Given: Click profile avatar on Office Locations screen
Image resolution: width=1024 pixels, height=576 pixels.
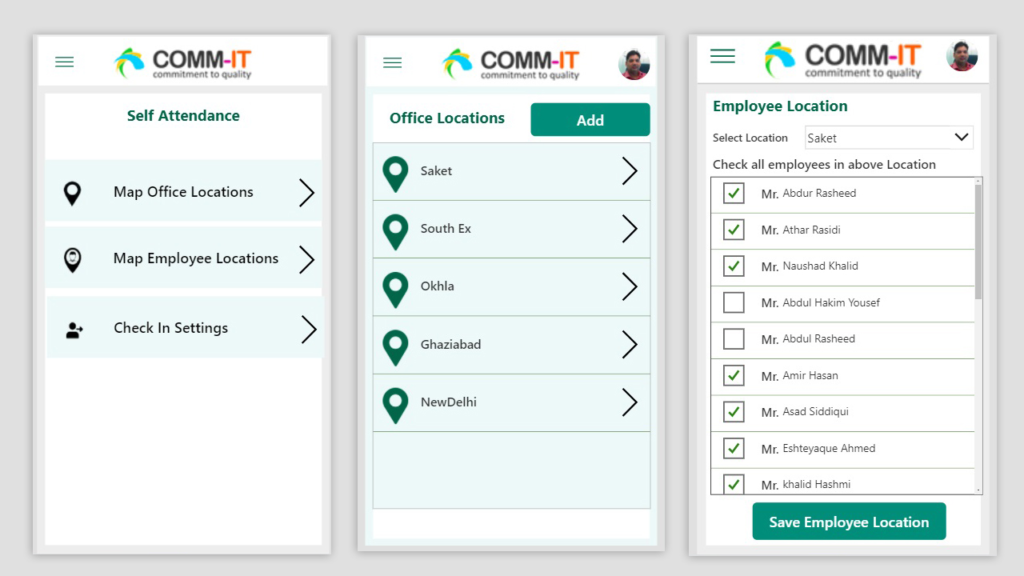Looking at the screenshot, I should click(634, 64).
